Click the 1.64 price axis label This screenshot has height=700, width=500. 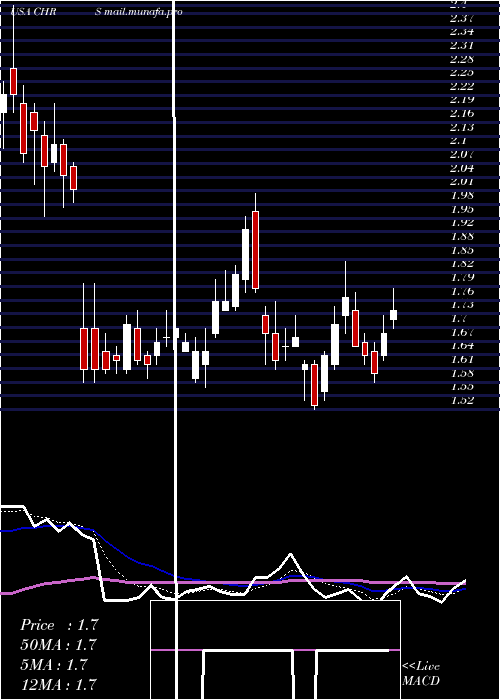(x=462, y=345)
